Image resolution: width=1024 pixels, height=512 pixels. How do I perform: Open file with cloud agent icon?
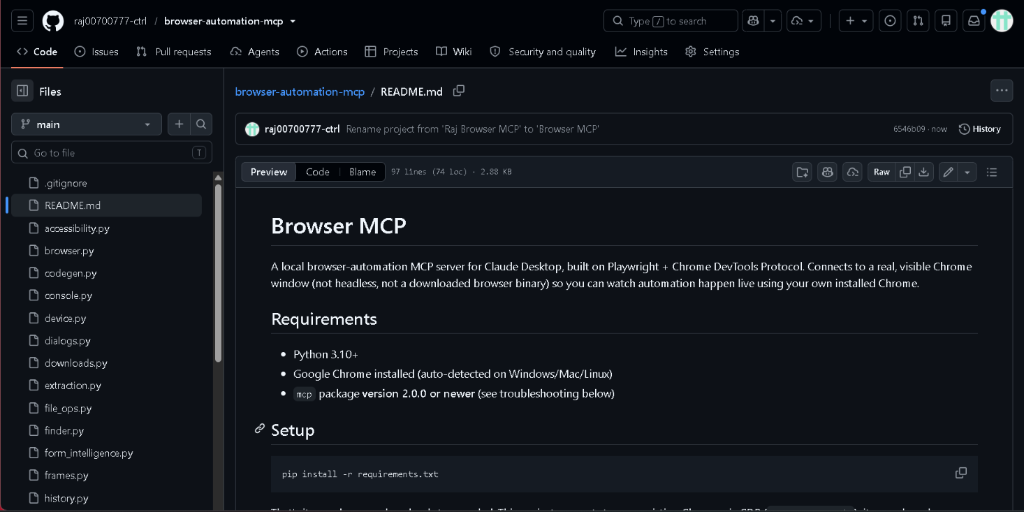pyautogui.click(x=852, y=172)
